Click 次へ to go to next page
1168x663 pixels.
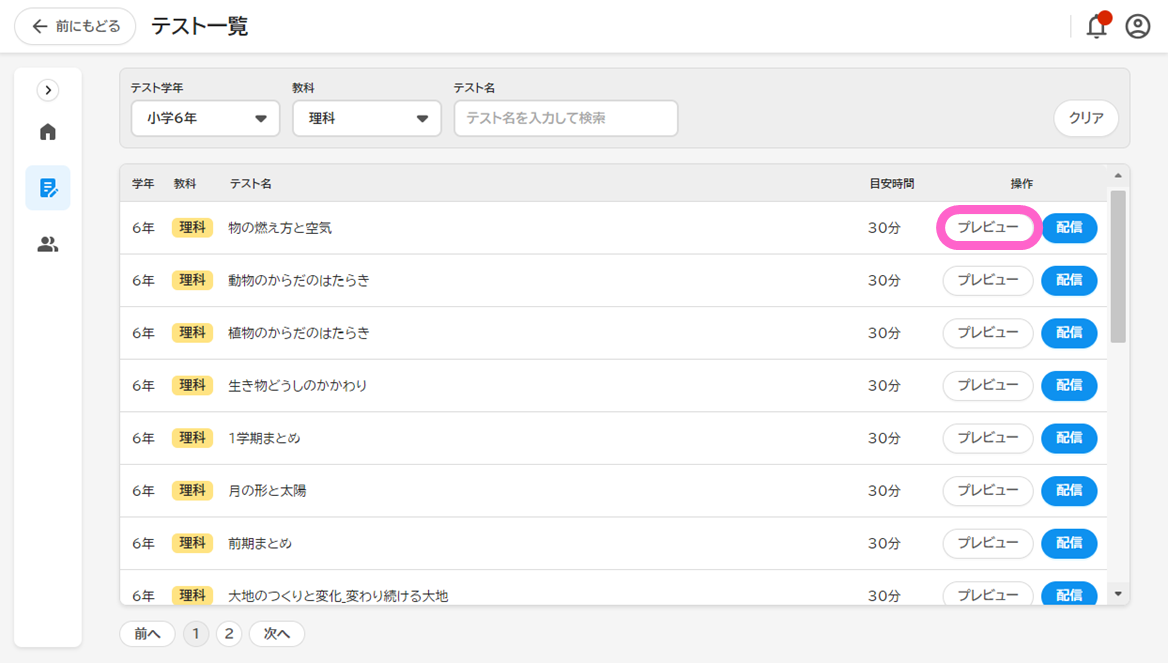point(277,634)
